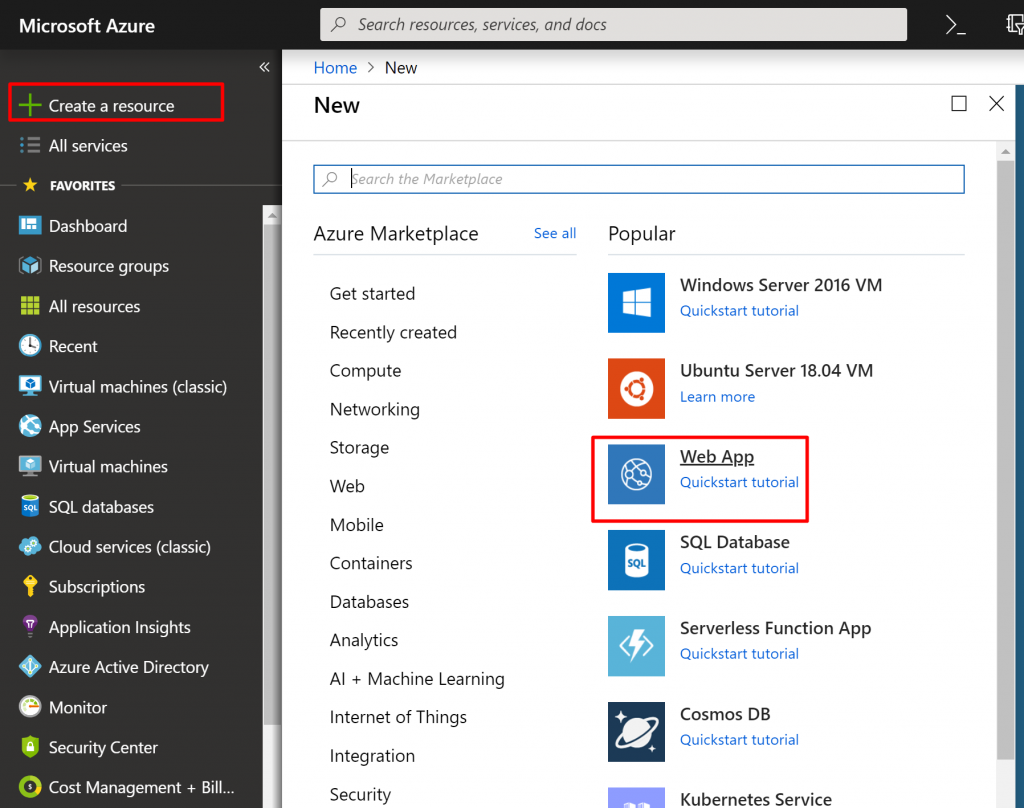The height and width of the screenshot is (808, 1024).
Task: Click the Serverless Function App title text
Action: point(775,628)
